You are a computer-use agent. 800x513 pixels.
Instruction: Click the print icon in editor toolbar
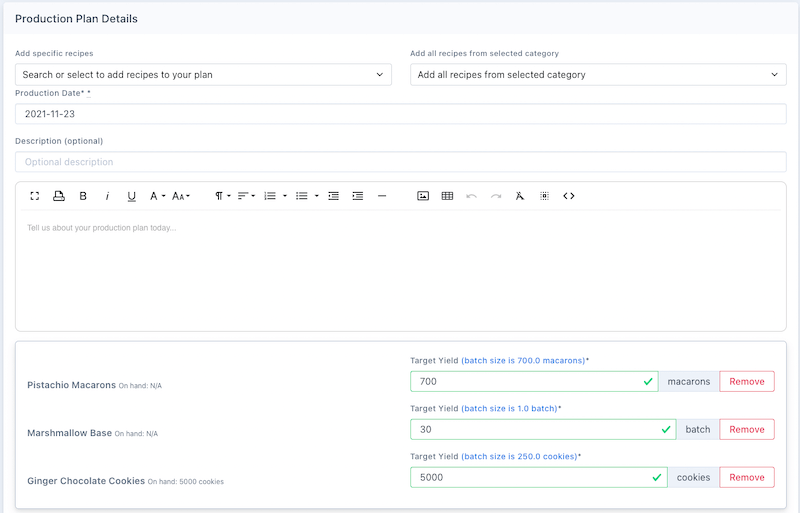(59, 196)
